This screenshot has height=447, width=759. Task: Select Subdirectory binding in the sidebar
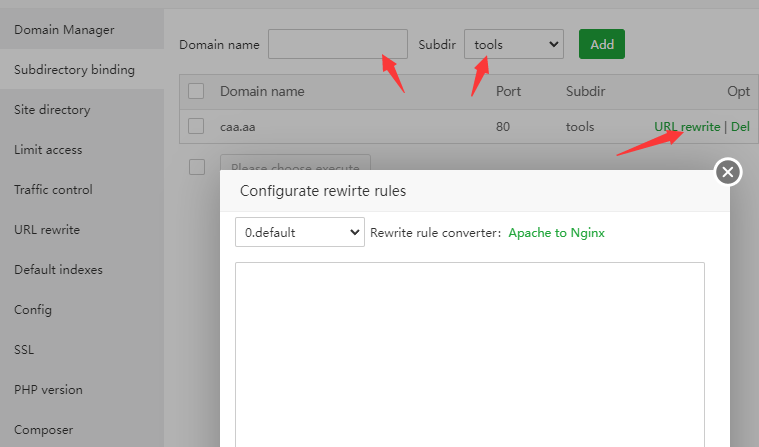point(74,70)
